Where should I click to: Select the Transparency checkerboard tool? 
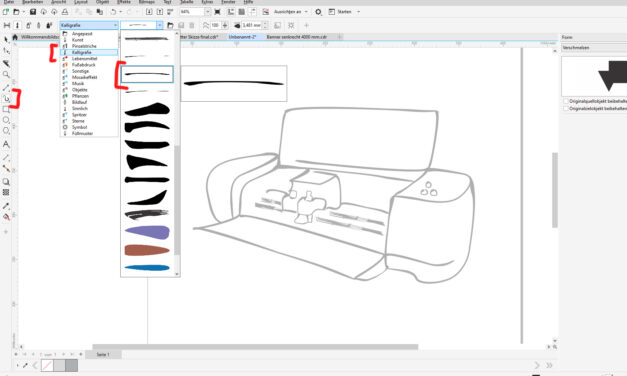click(x=6, y=192)
